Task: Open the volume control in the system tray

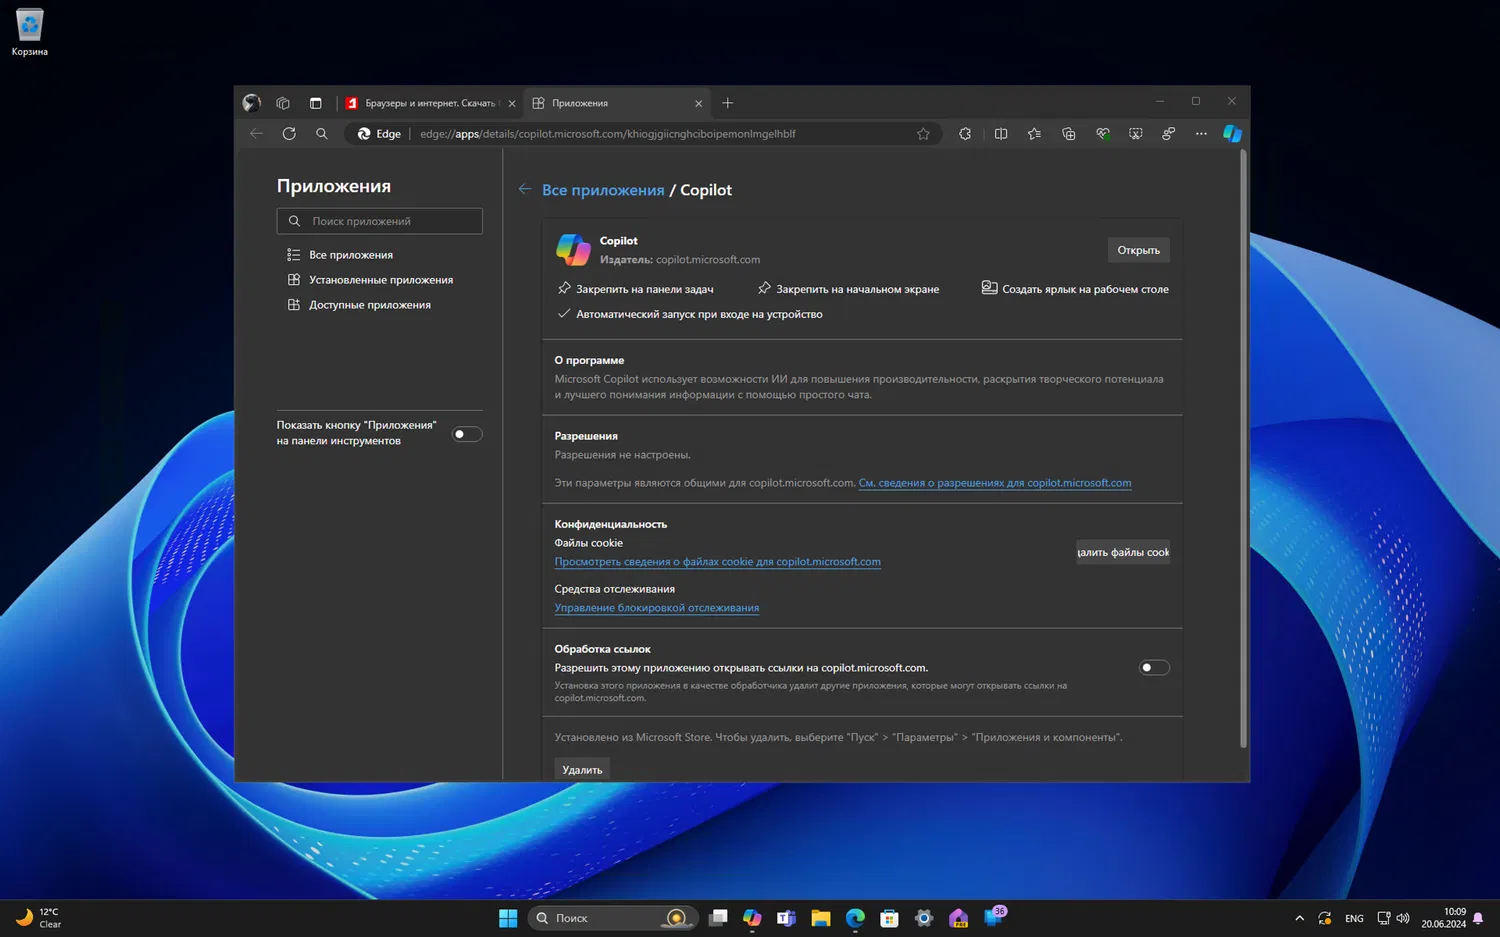Action: (x=1403, y=918)
